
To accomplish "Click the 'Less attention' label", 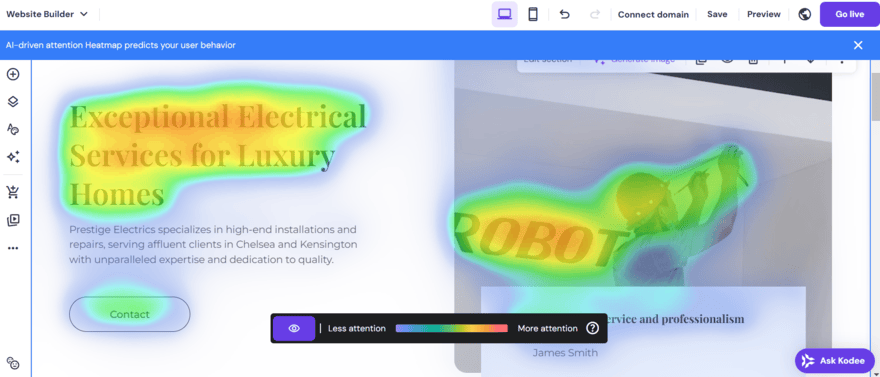I will (356, 328).
